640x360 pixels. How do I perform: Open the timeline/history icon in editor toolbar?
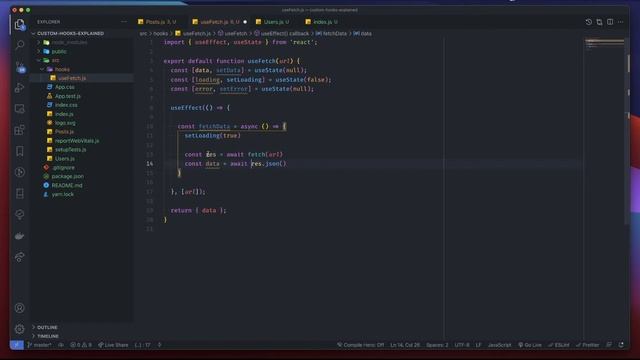coord(588,22)
